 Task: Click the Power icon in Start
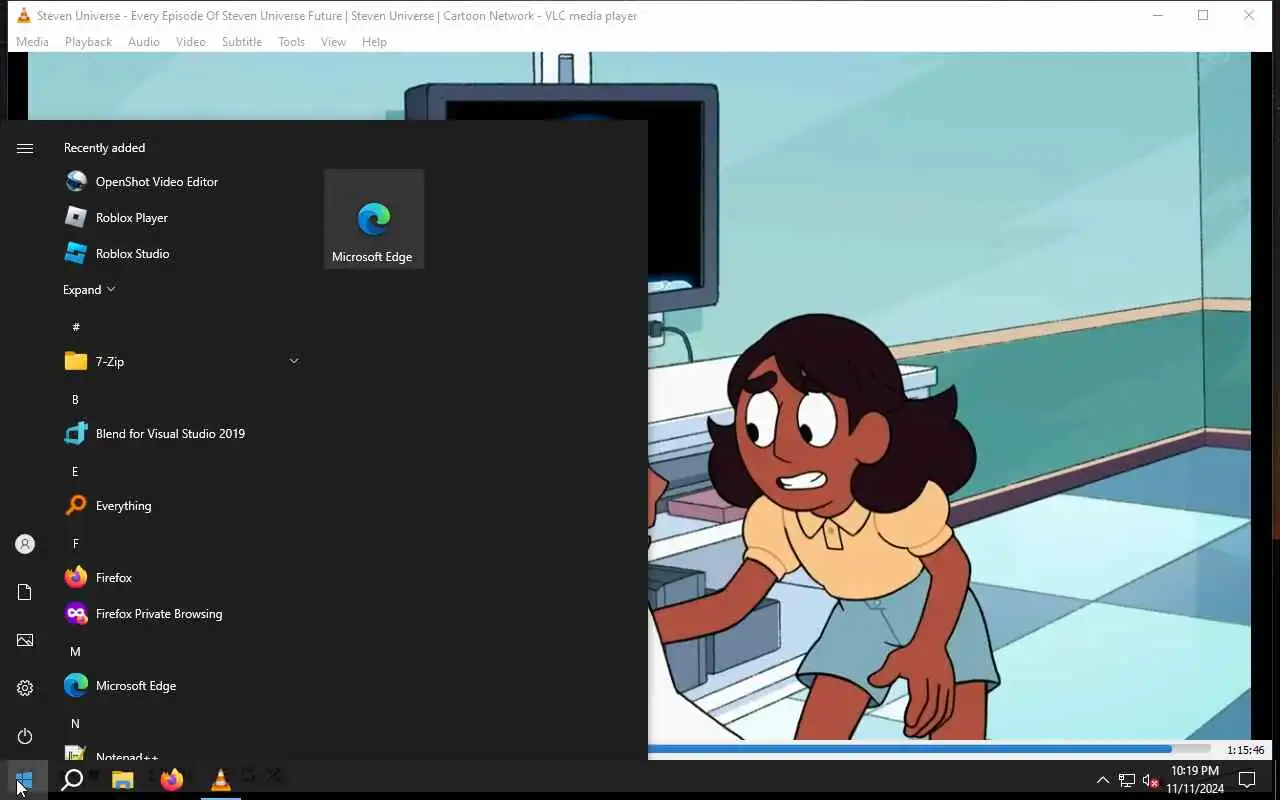coord(25,736)
